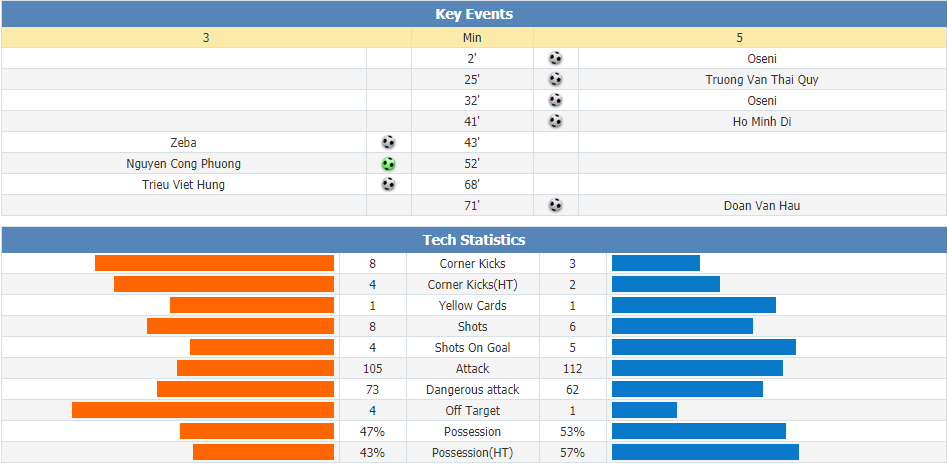
Task: Click the orange Off Target bar
Action: 203,410
